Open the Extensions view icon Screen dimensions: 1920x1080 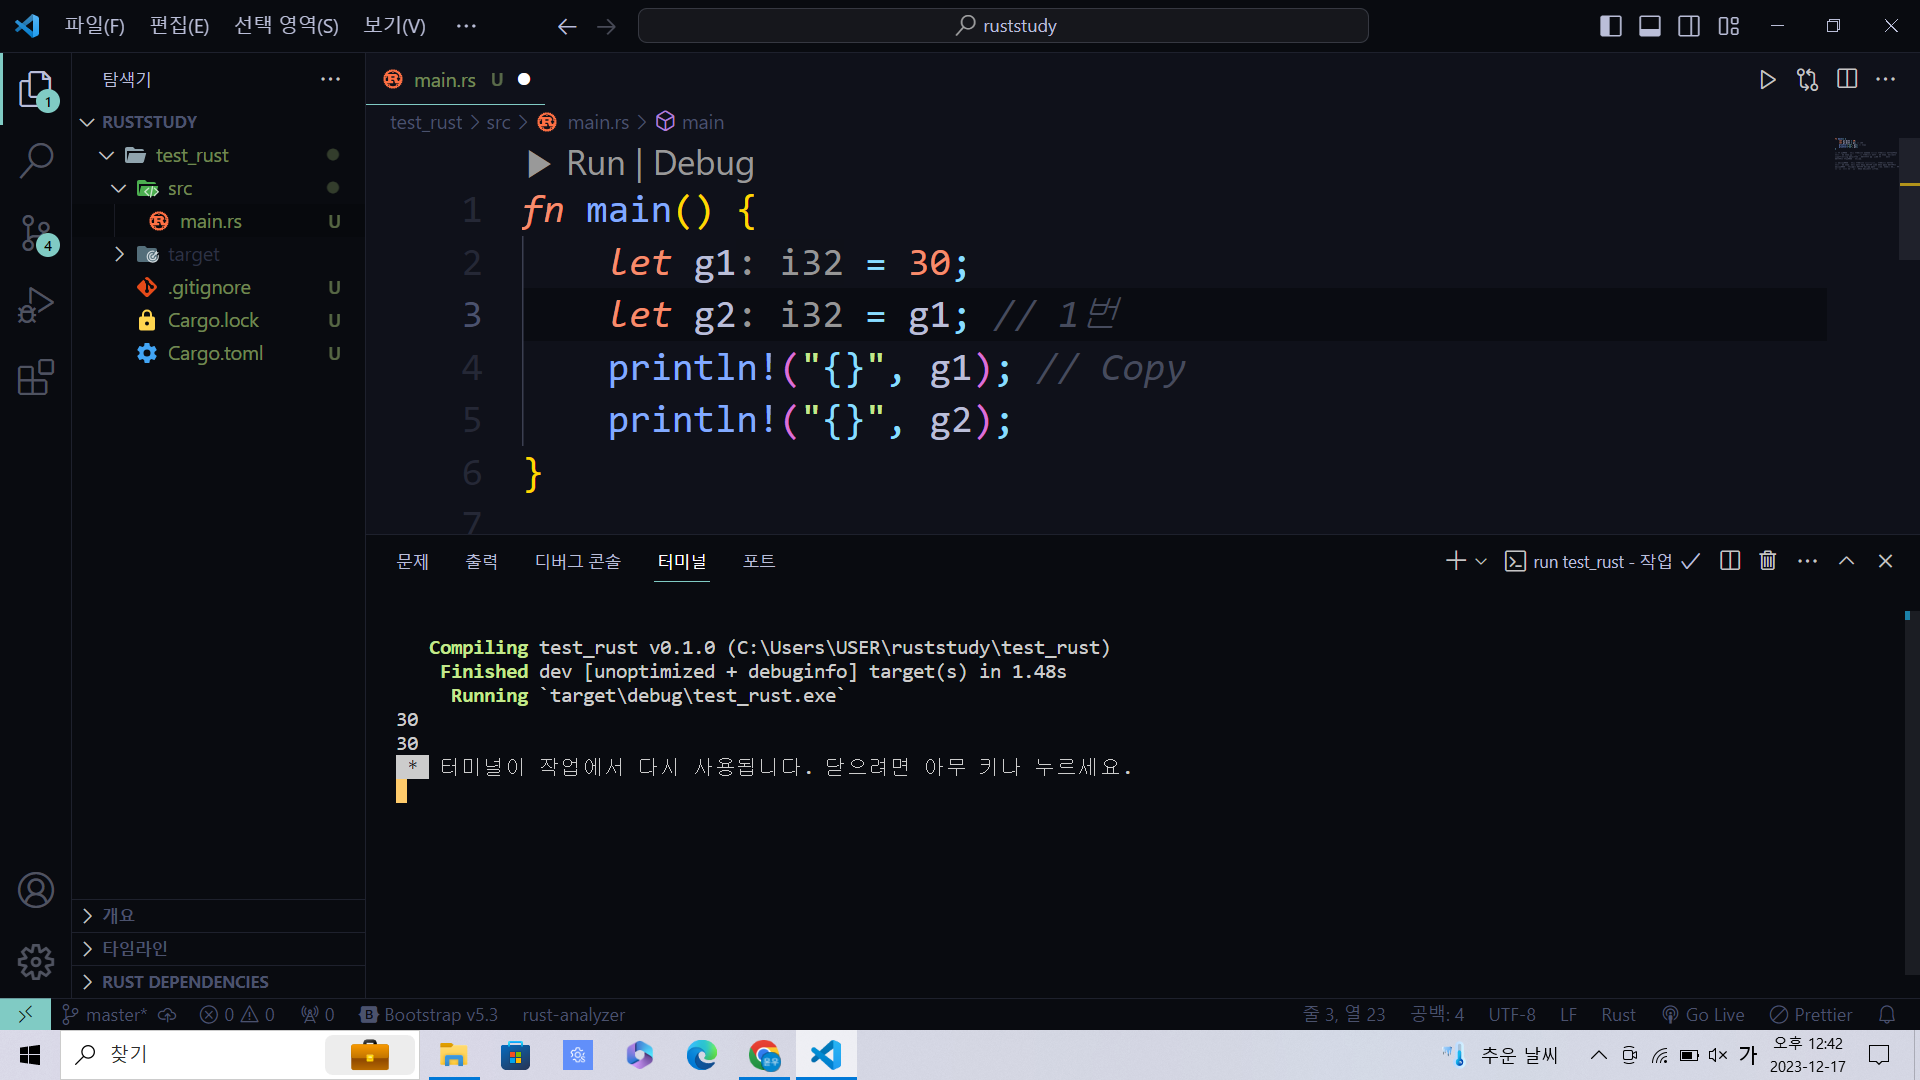[36, 378]
